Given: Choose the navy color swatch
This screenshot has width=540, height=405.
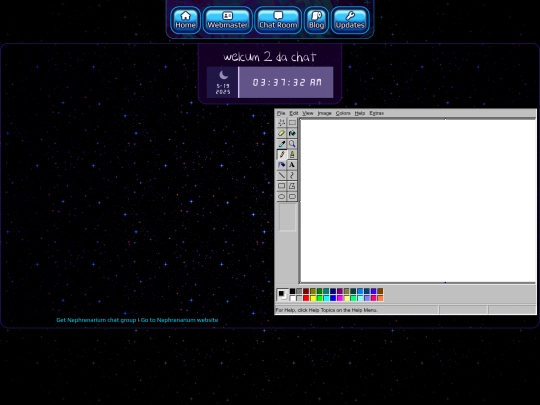Looking at the screenshot, I should click(x=333, y=291).
